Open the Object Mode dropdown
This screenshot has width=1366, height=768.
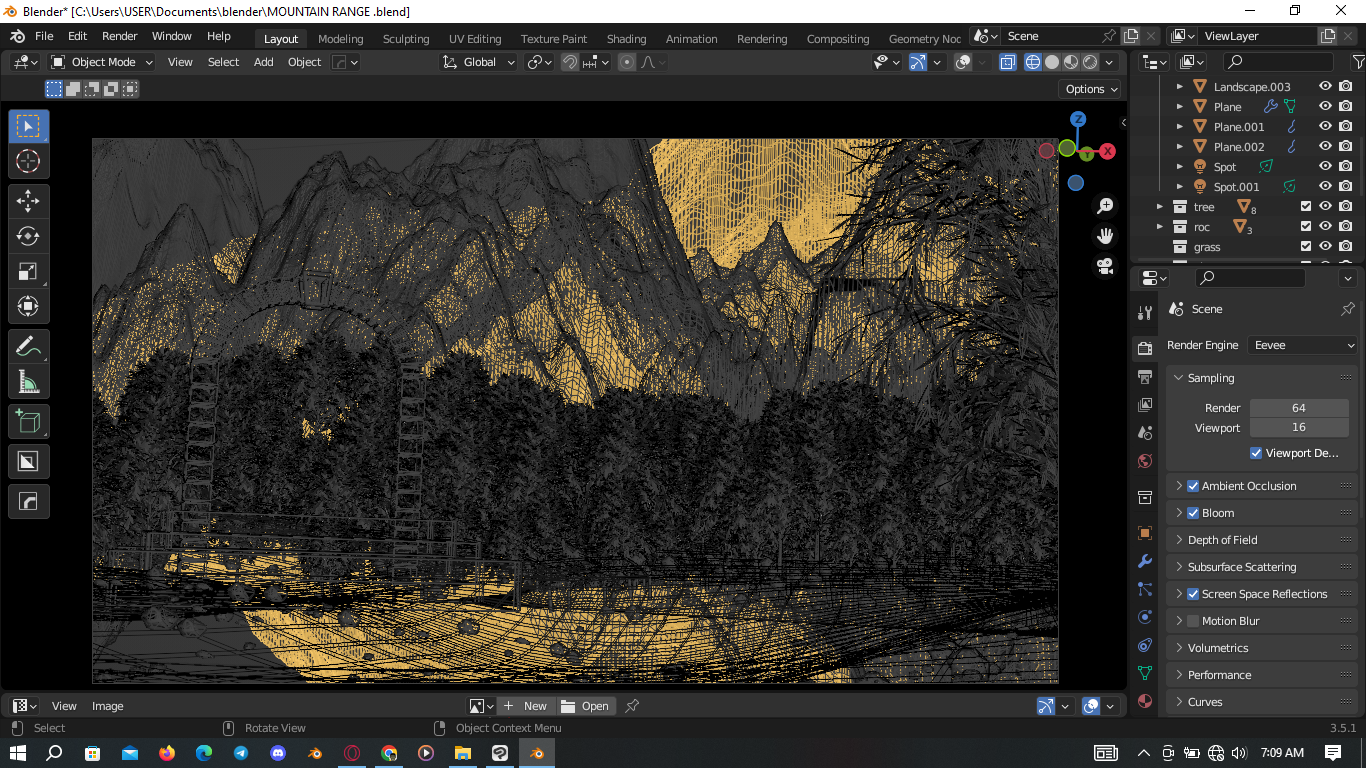(x=102, y=62)
